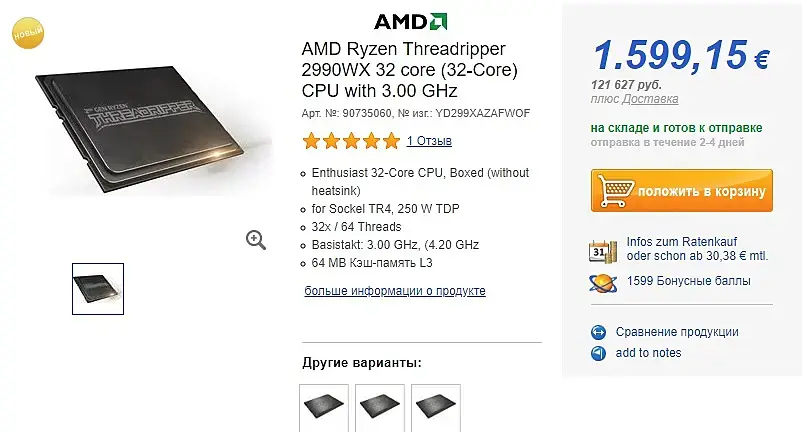This screenshot has width=802, height=432.
Task: Click the 'add to notes' link
Action: tap(648, 353)
